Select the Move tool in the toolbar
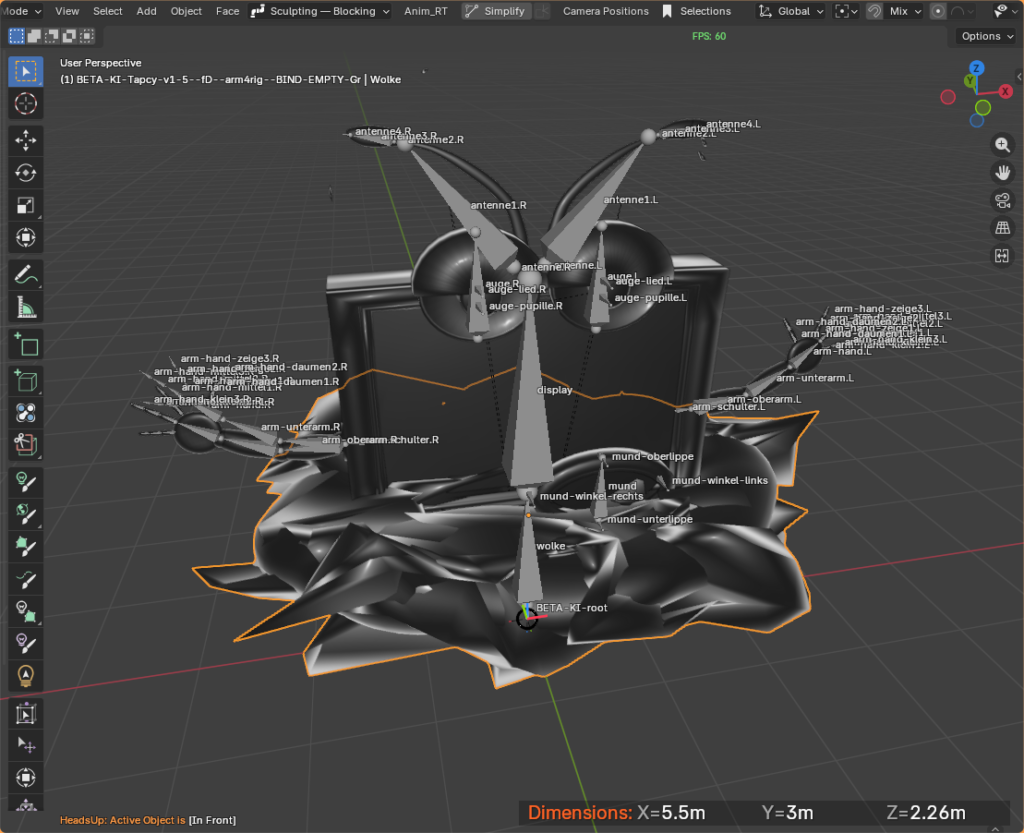Viewport: 1024px width, 833px height. pyautogui.click(x=26, y=140)
